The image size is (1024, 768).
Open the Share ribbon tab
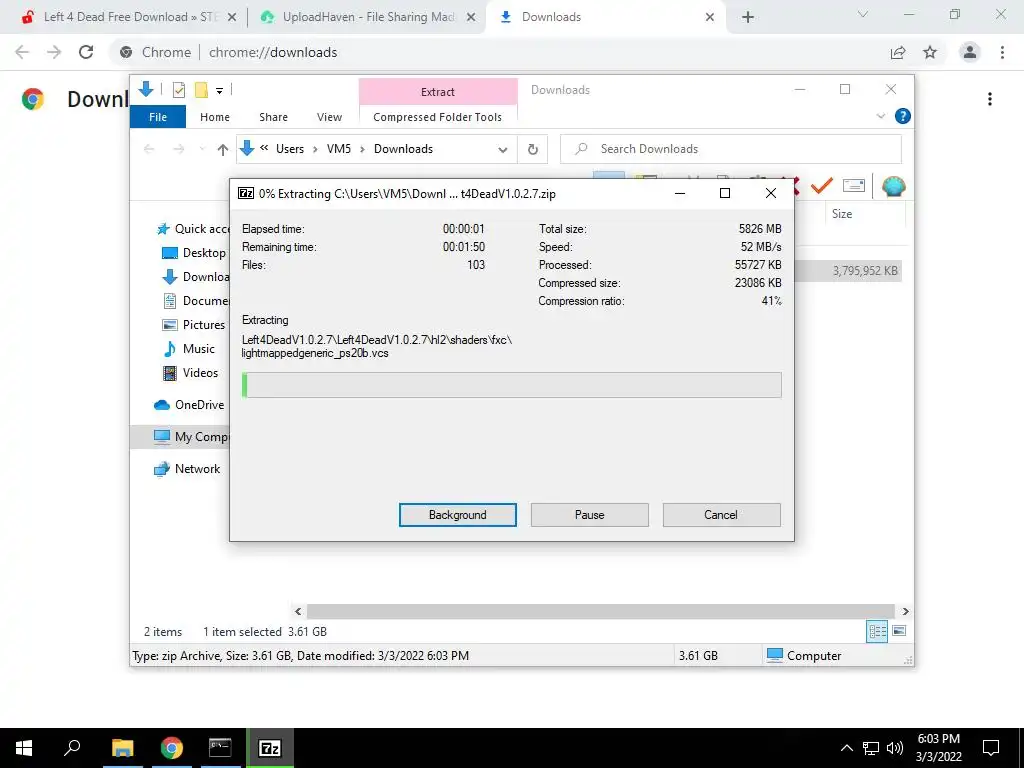click(x=273, y=117)
